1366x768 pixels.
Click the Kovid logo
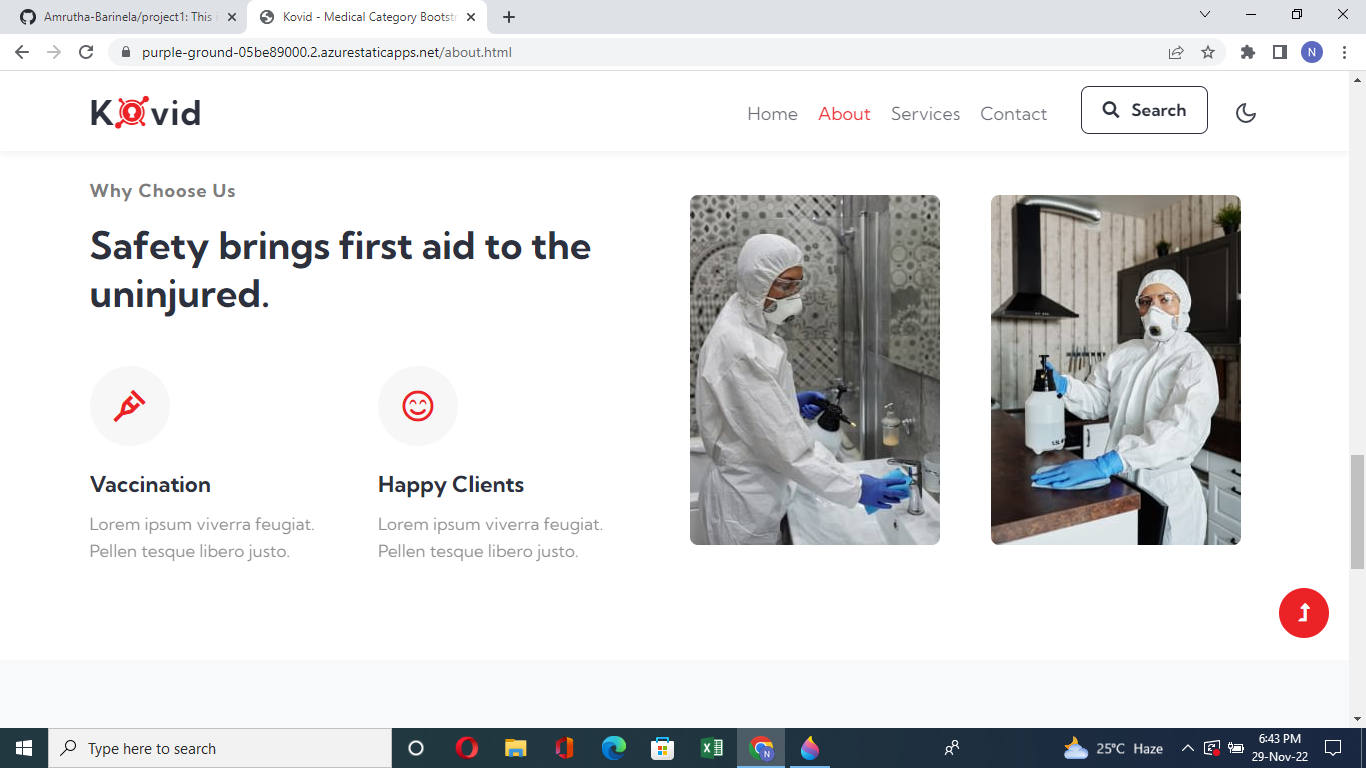point(144,112)
